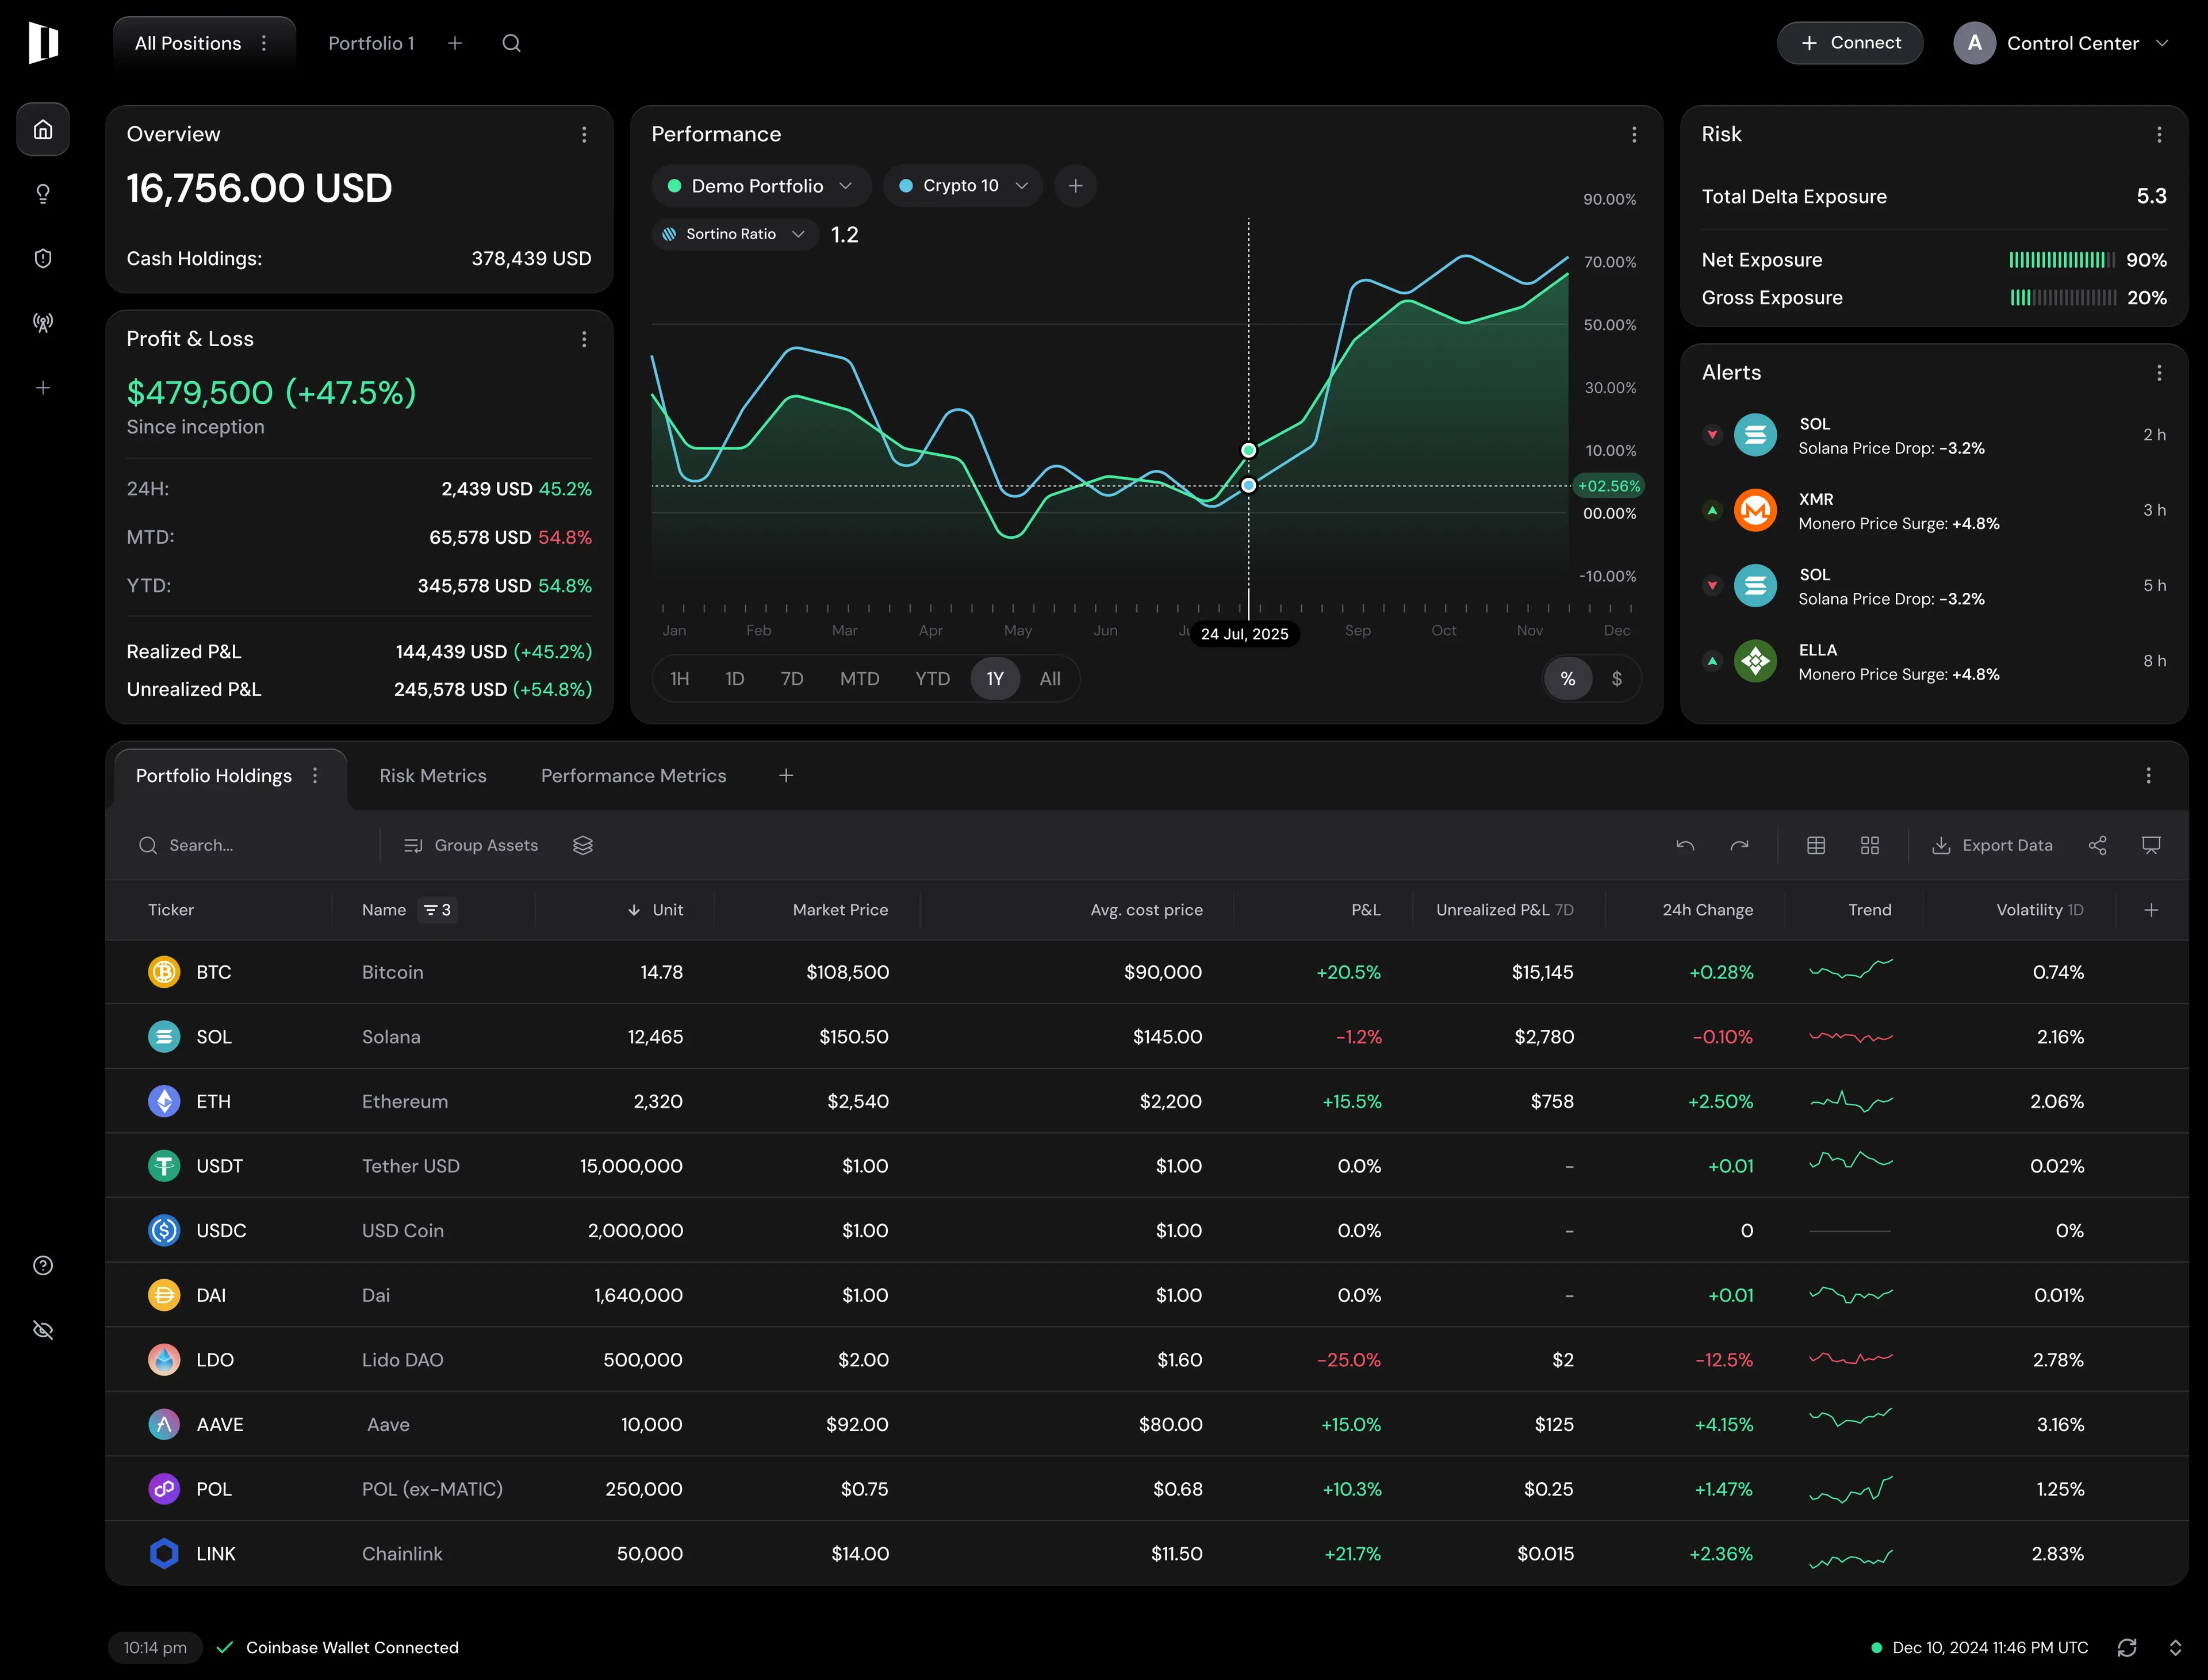Click Export Data

pyautogui.click(x=1992, y=845)
